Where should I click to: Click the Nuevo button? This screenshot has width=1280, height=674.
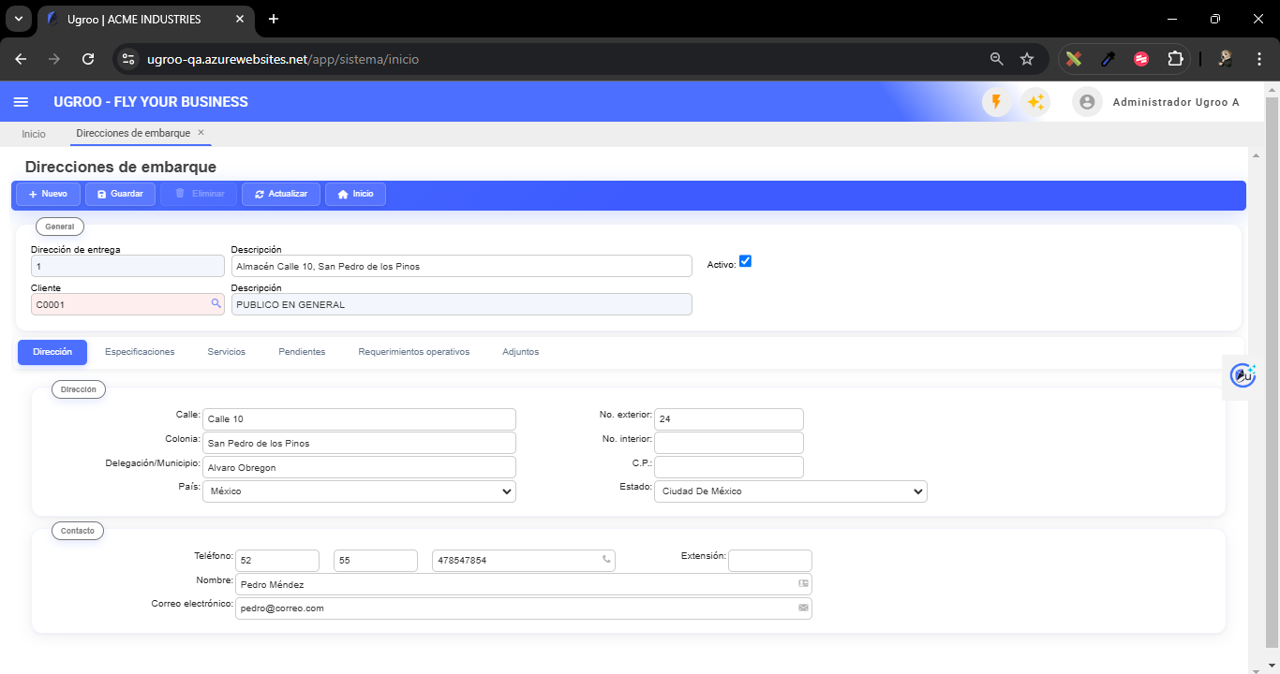pos(47,194)
